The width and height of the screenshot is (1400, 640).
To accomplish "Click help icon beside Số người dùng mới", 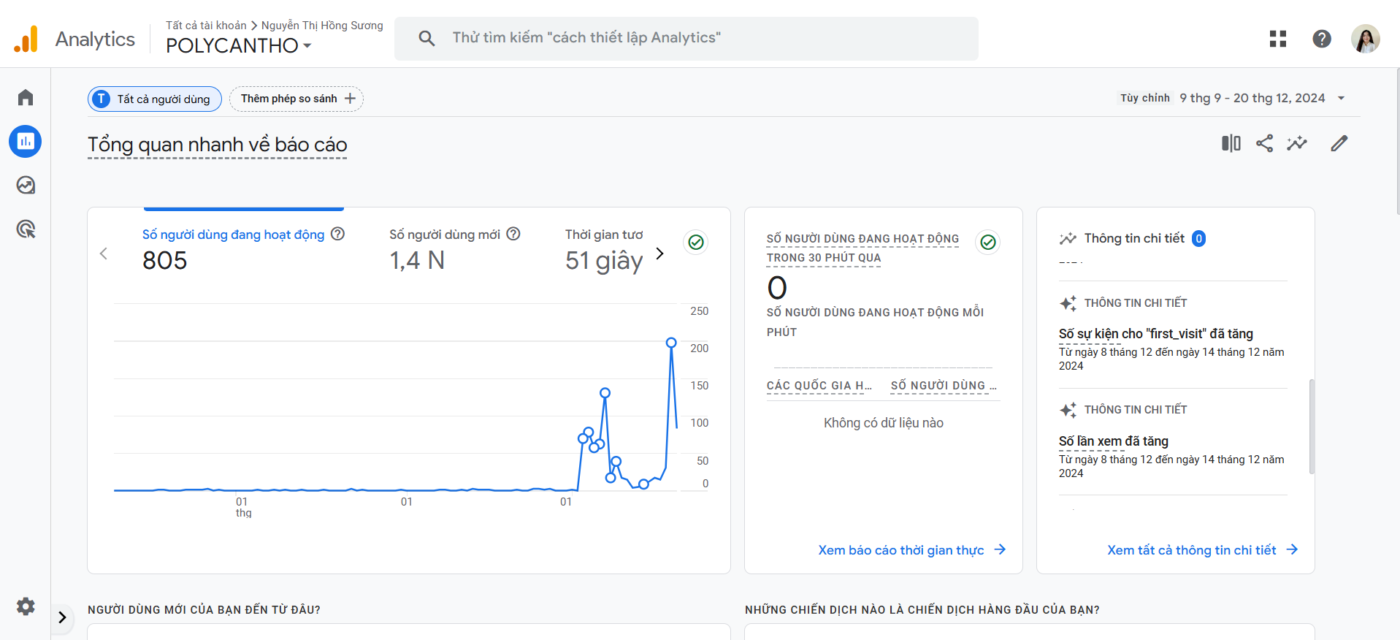I will pos(513,234).
